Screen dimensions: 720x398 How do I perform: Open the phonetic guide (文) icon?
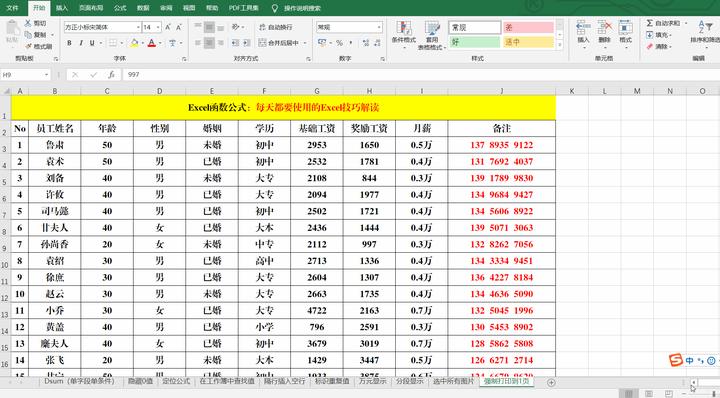173,43
